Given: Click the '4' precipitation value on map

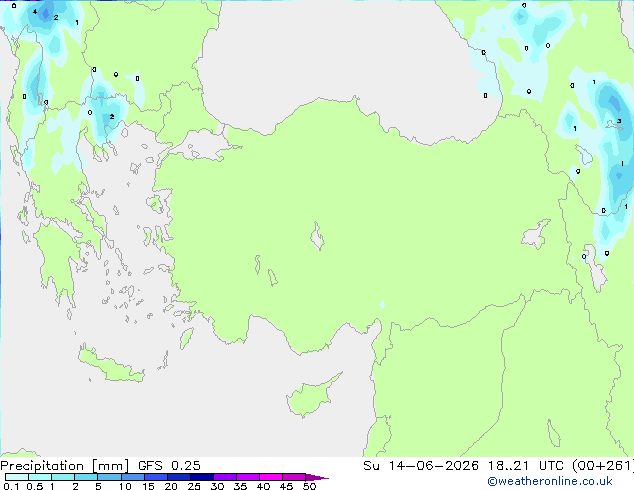Looking at the screenshot, I should click(x=35, y=12).
